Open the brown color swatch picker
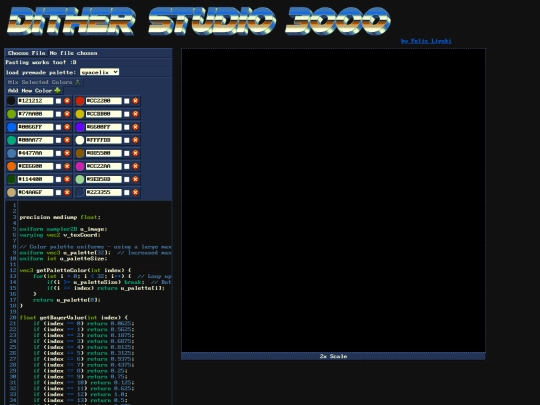The width and height of the screenshot is (540, 405). click(80, 153)
